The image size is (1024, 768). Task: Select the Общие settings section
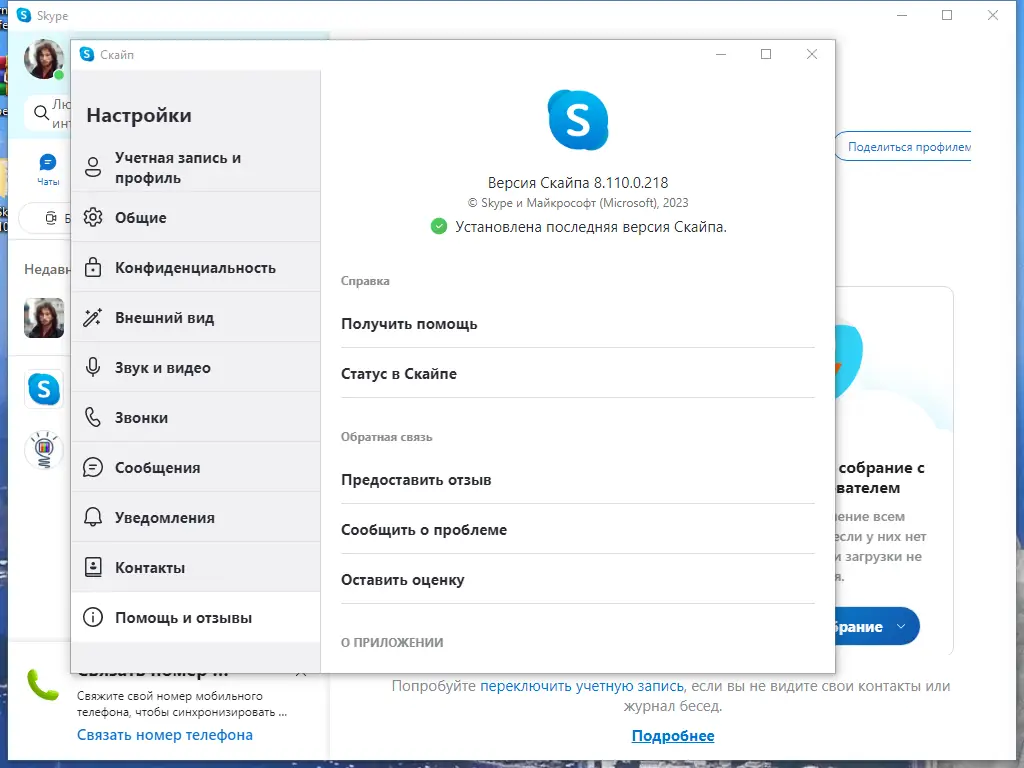195,217
